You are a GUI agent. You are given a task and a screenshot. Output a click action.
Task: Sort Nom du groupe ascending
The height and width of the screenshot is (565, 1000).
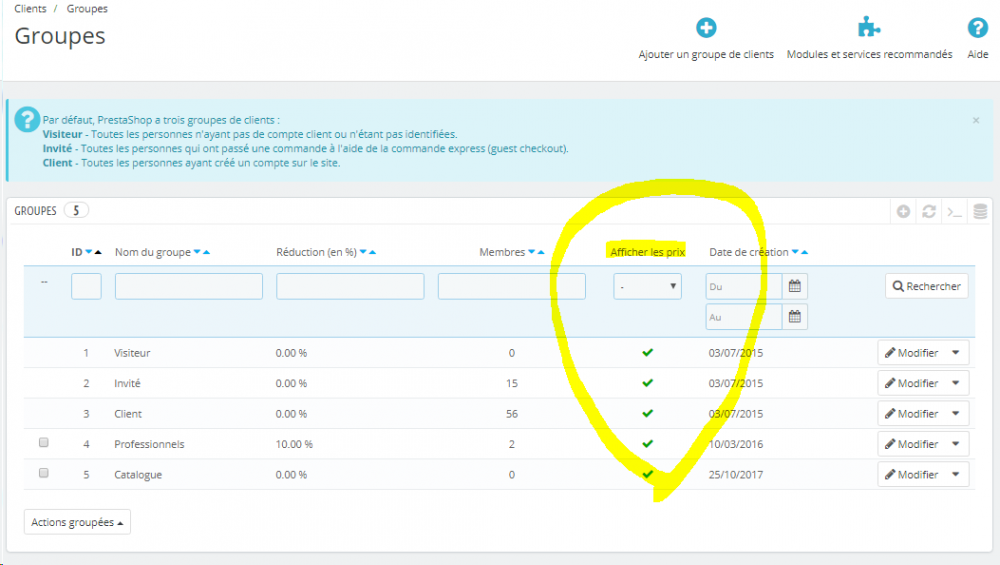point(206,252)
